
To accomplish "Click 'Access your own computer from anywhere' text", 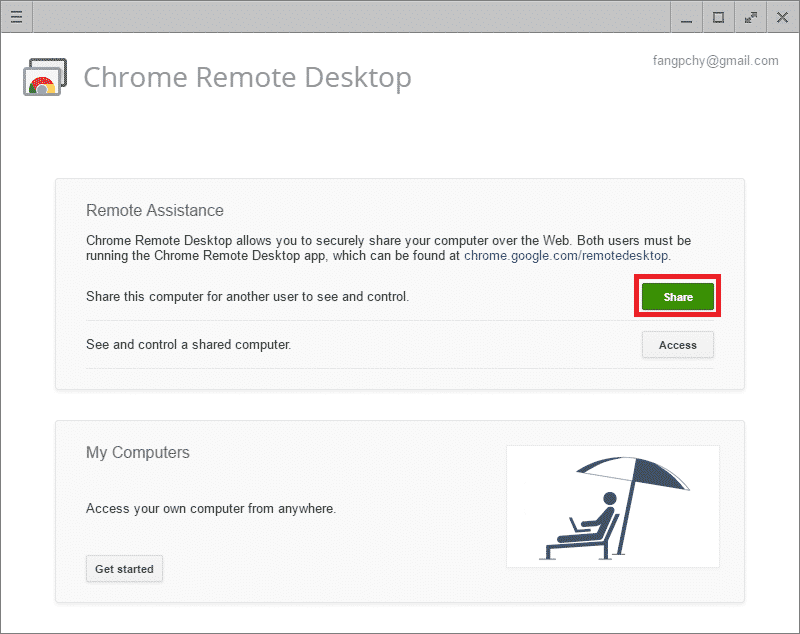I will click(x=211, y=509).
